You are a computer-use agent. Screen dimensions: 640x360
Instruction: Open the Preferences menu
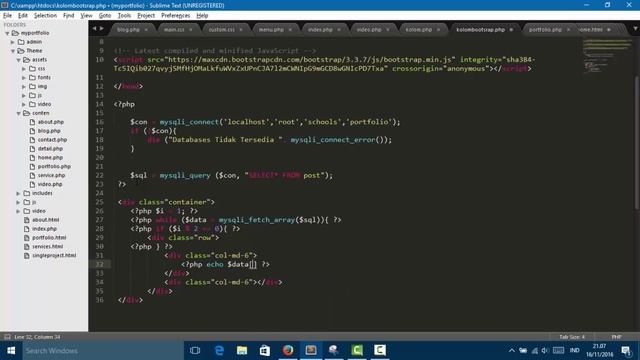(176, 16)
